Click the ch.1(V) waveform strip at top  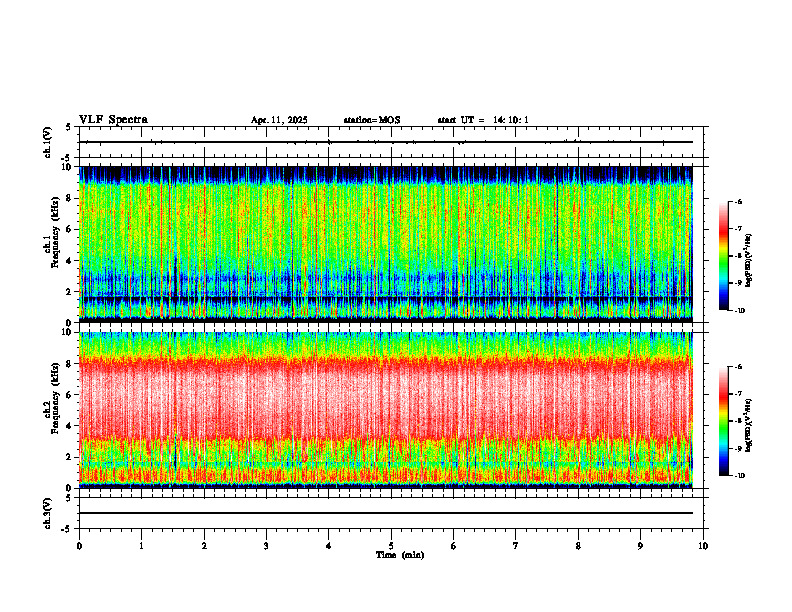tap(391, 142)
